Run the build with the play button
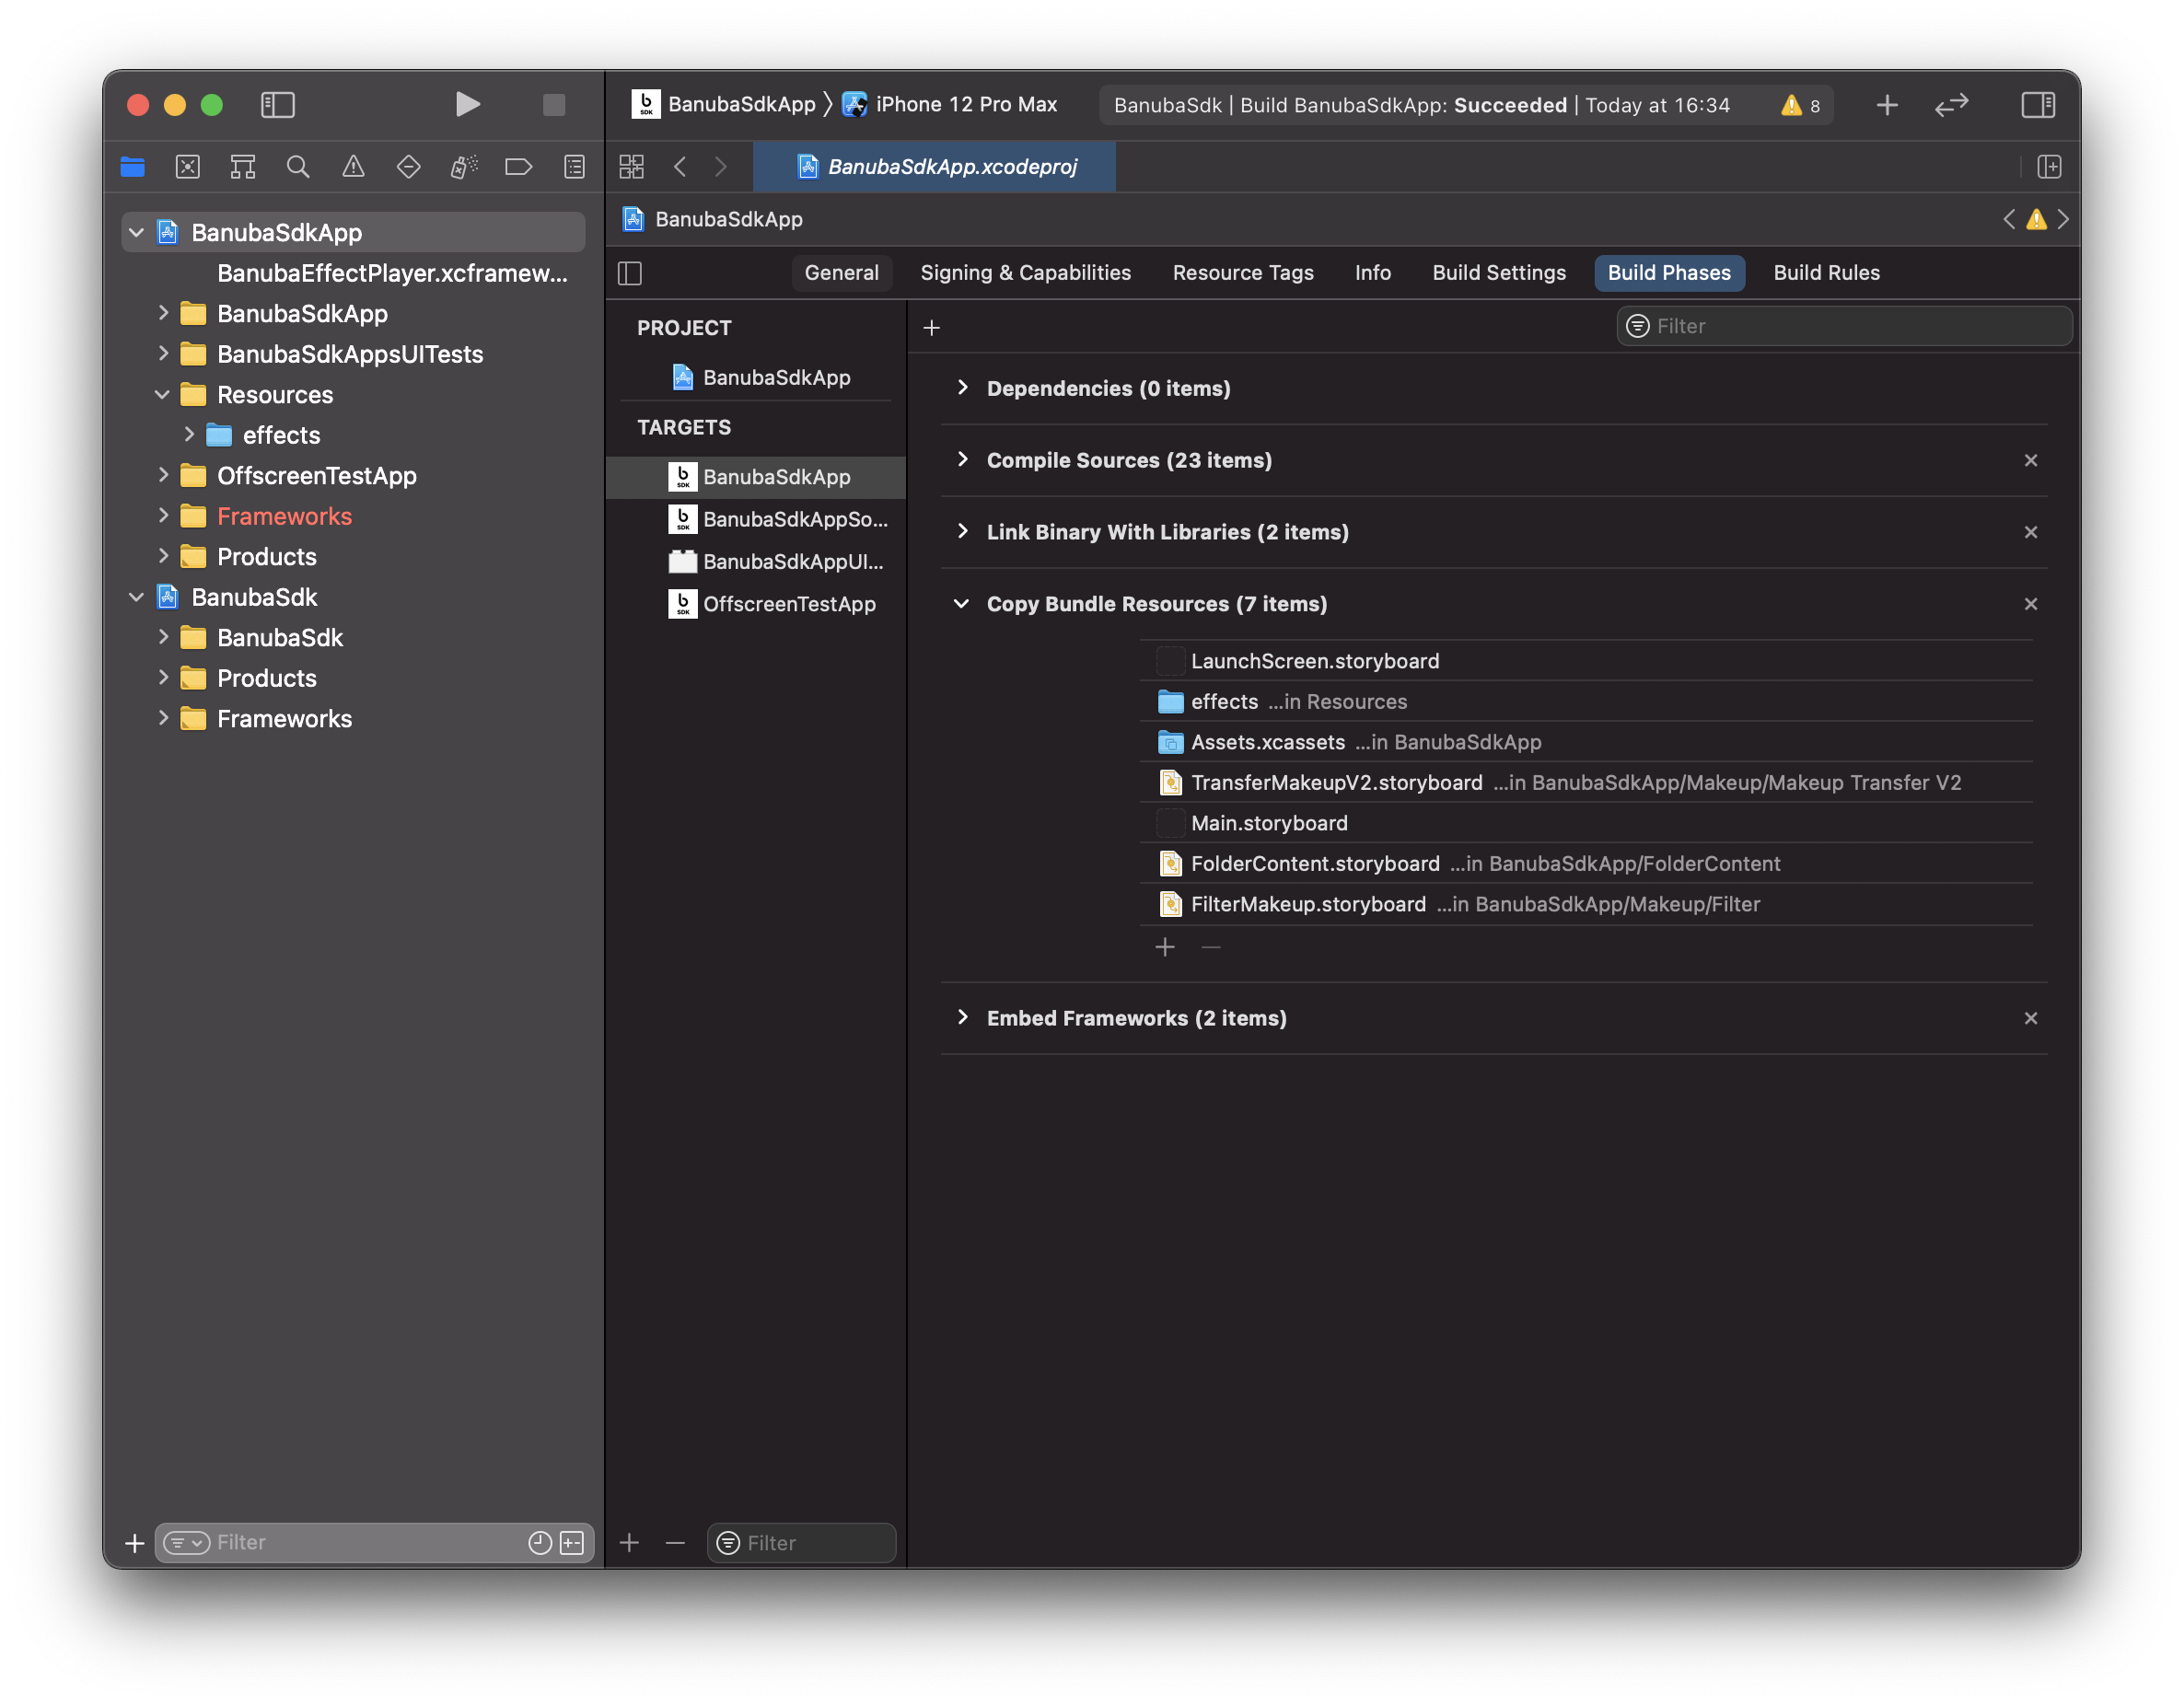The image size is (2184, 1705). 467,104
